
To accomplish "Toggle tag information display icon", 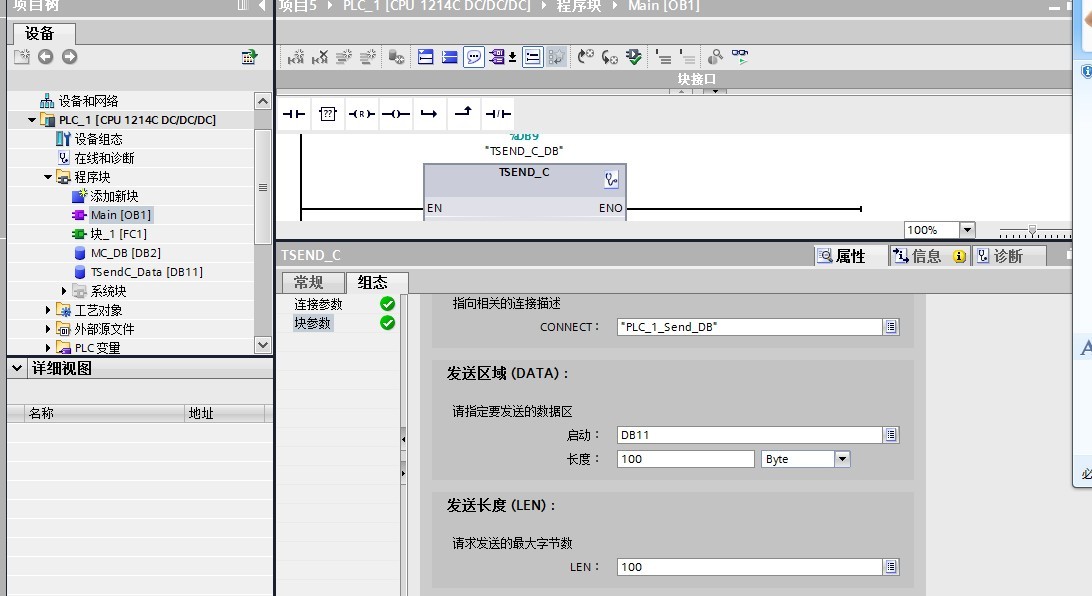I will tap(533, 57).
